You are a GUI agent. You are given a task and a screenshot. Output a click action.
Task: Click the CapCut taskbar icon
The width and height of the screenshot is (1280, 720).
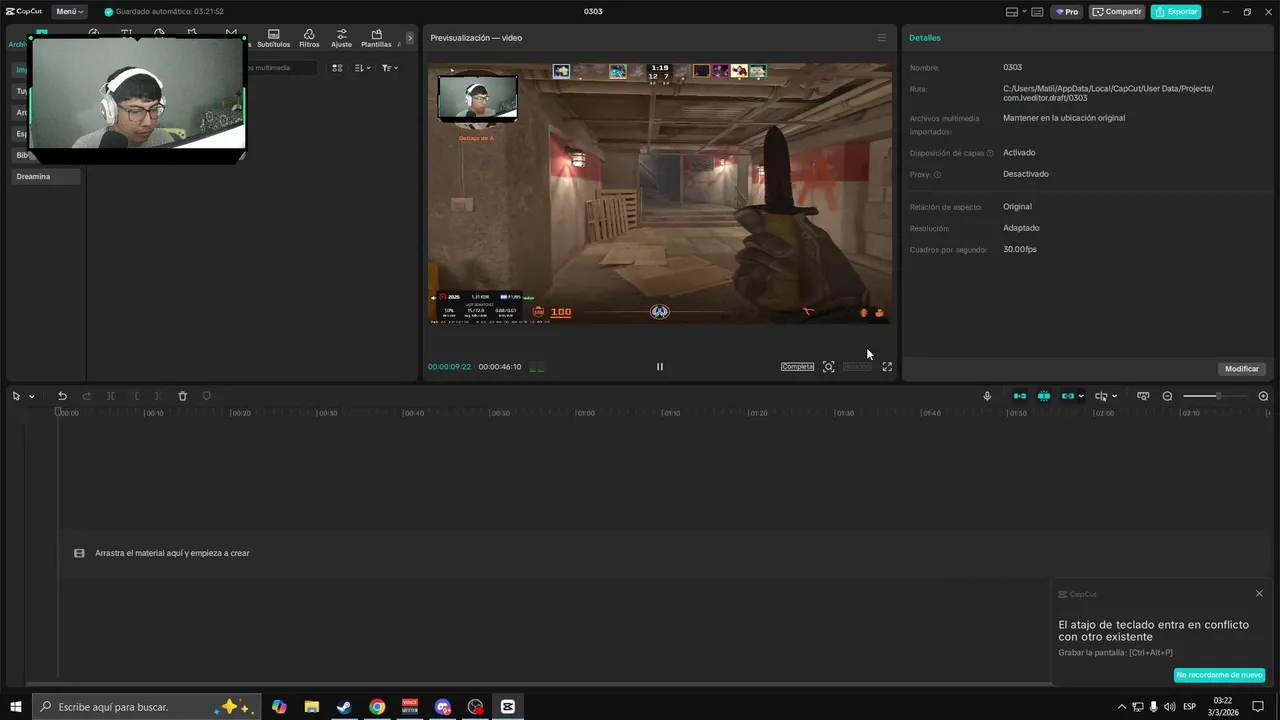coord(508,707)
